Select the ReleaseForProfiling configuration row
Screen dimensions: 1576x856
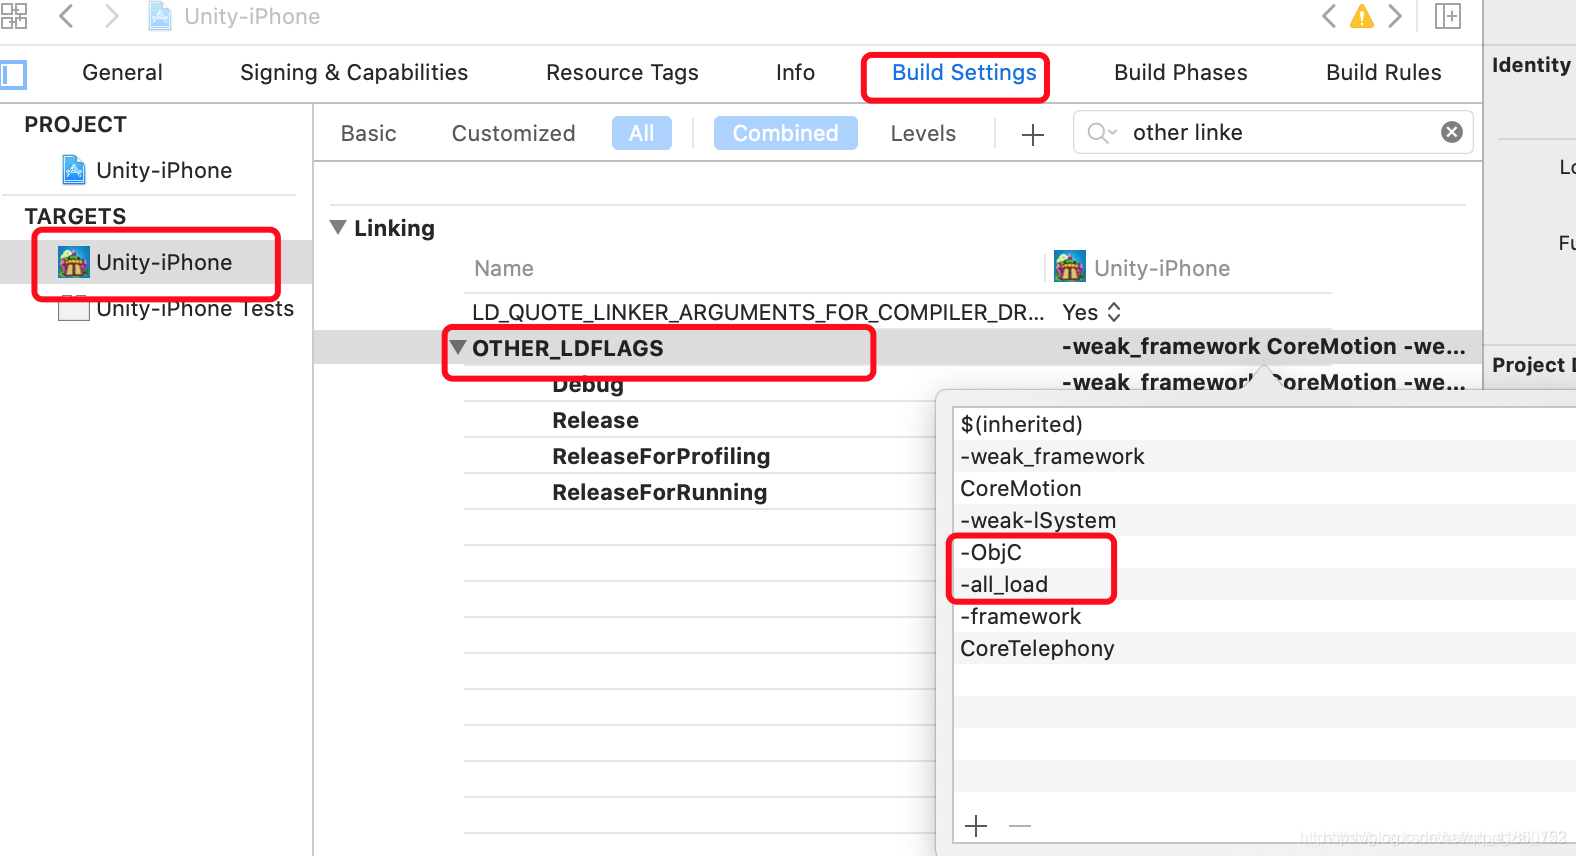[x=661, y=457]
